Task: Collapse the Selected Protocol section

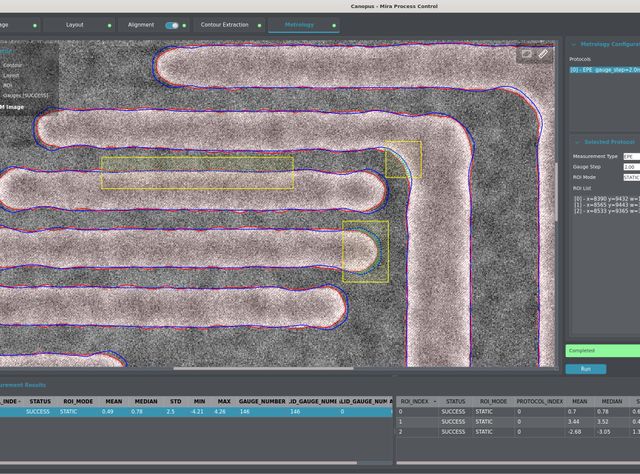Action: coord(577,142)
